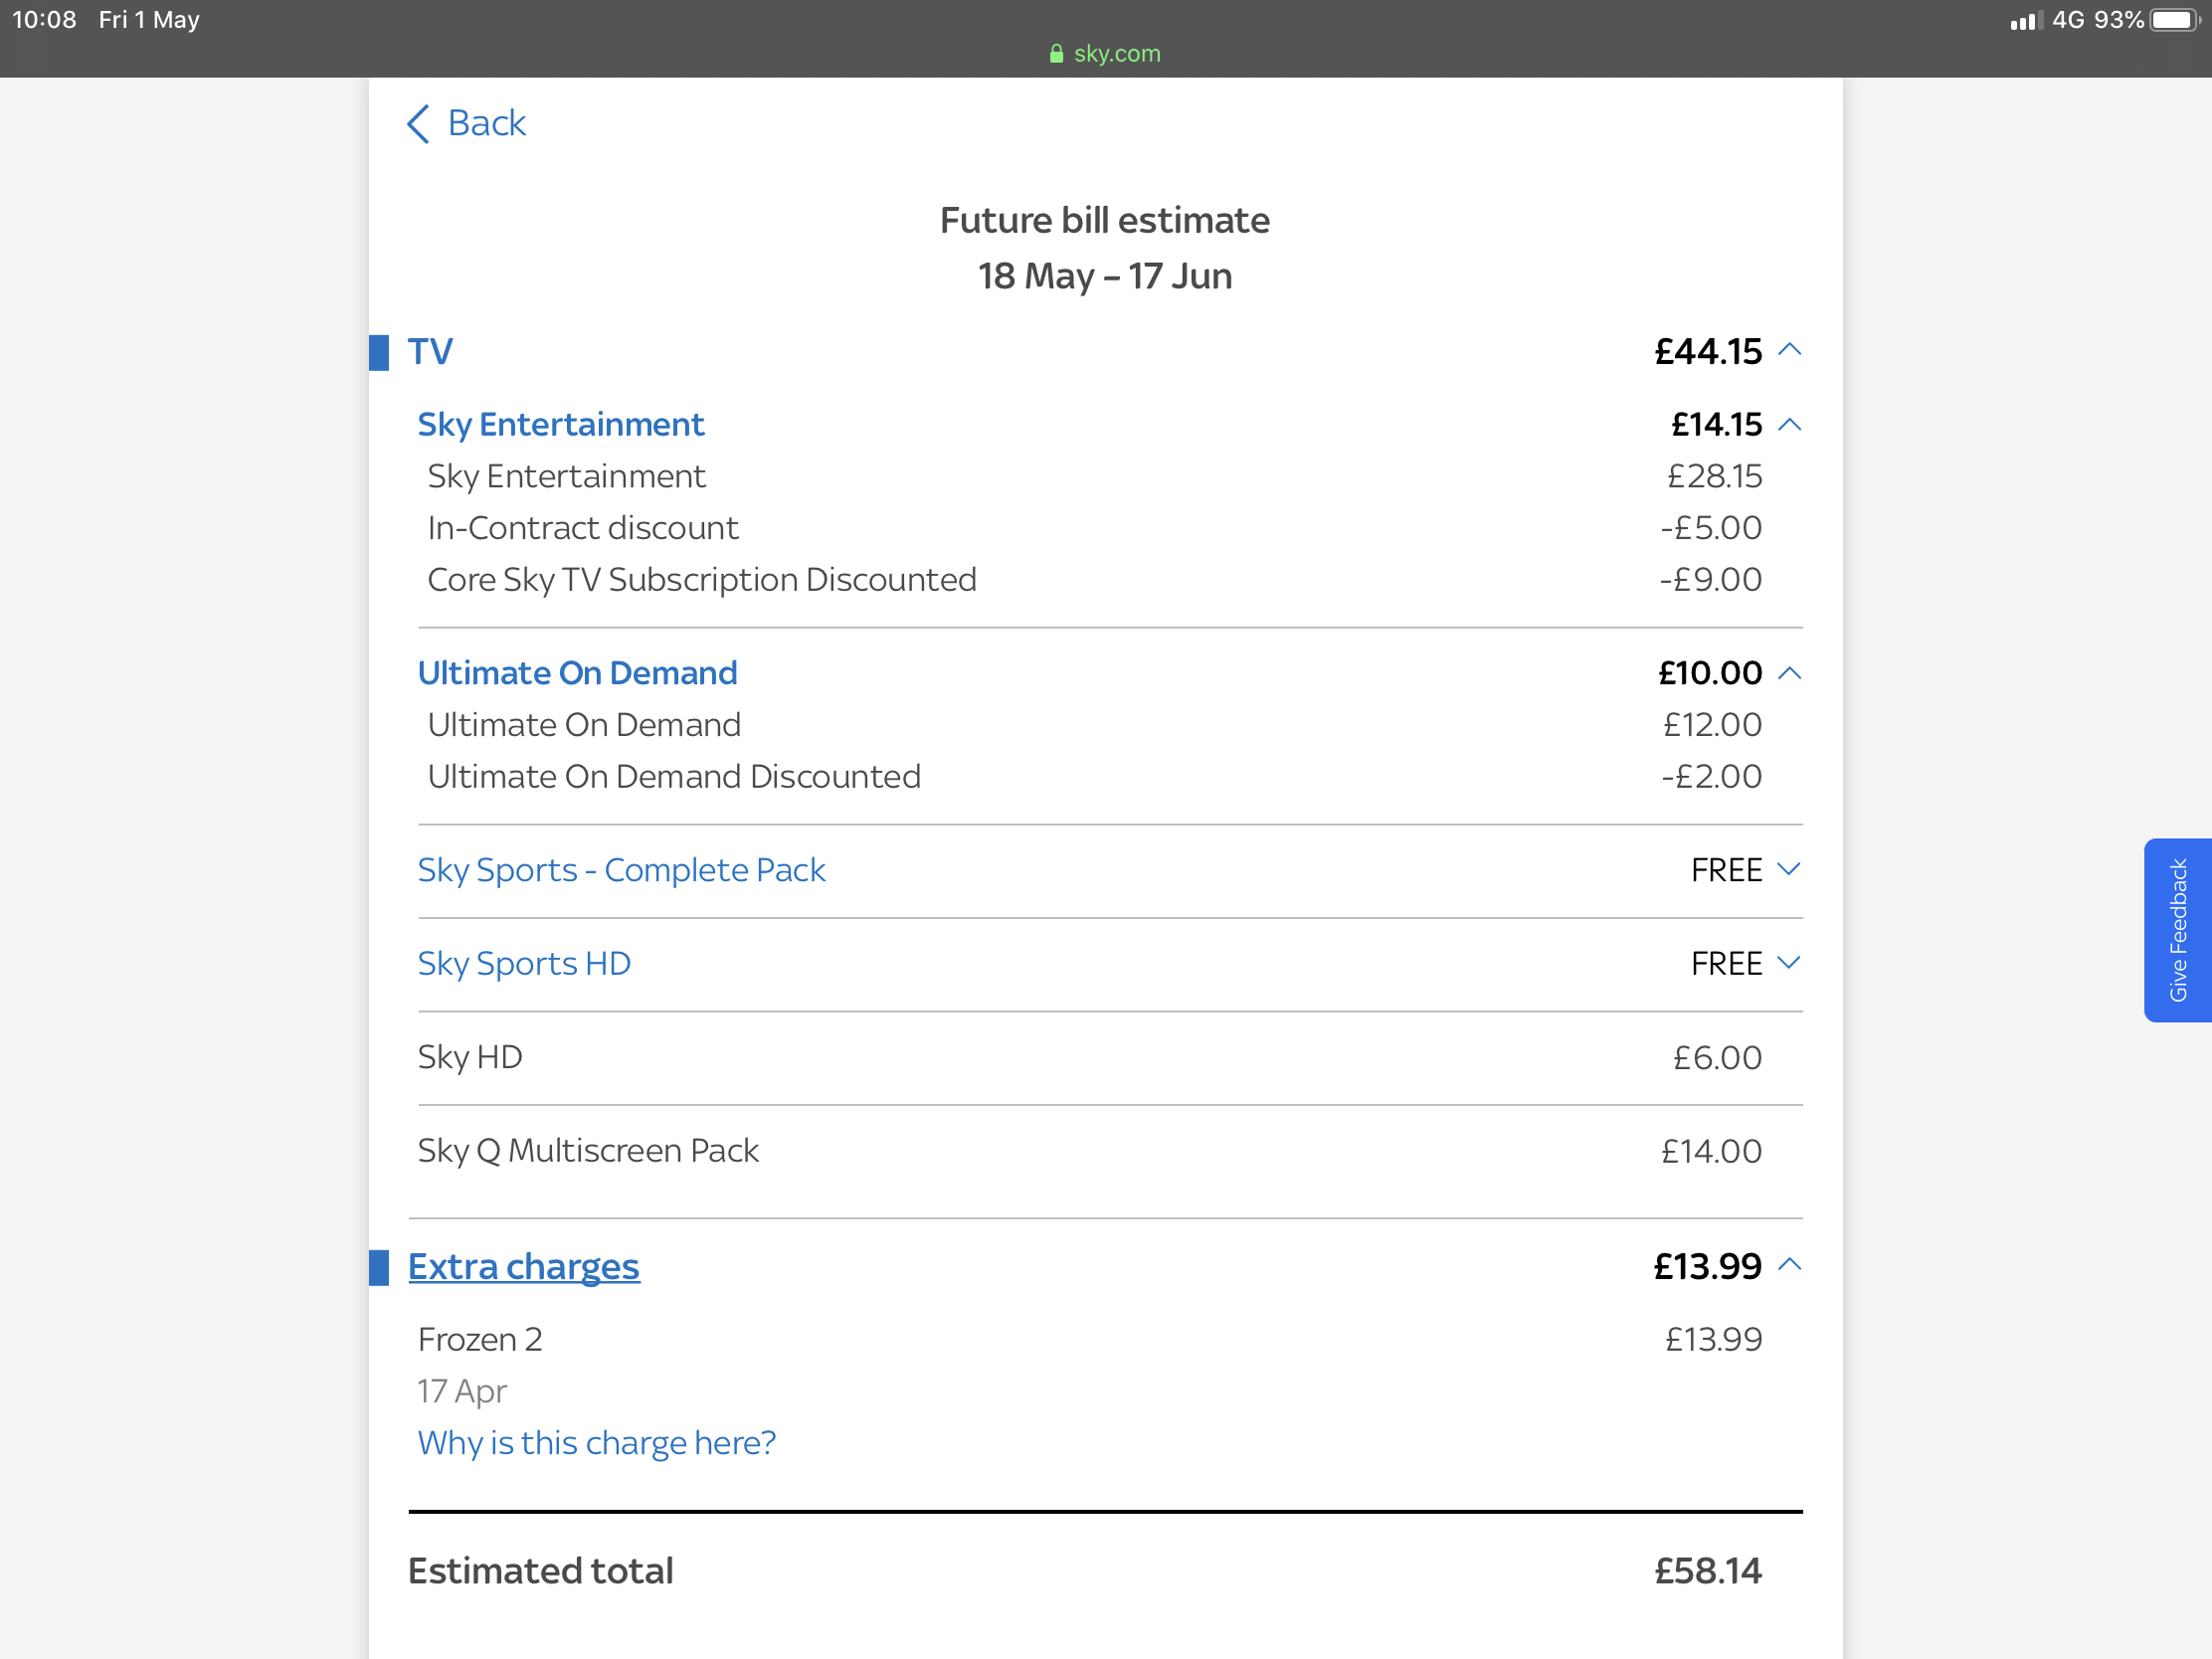Image resolution: width=2212 pixels, height=1659 pixels.
Task: Expand Sky Sports HD chevron
Action: [x=1790, y=963]
